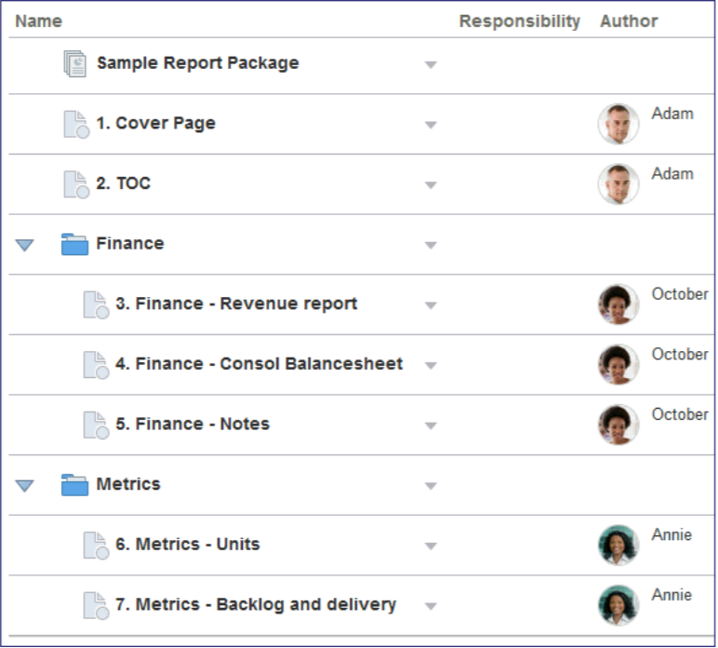
Task: Click the Finance - Notes doclet icon
Action: [95, 425]
